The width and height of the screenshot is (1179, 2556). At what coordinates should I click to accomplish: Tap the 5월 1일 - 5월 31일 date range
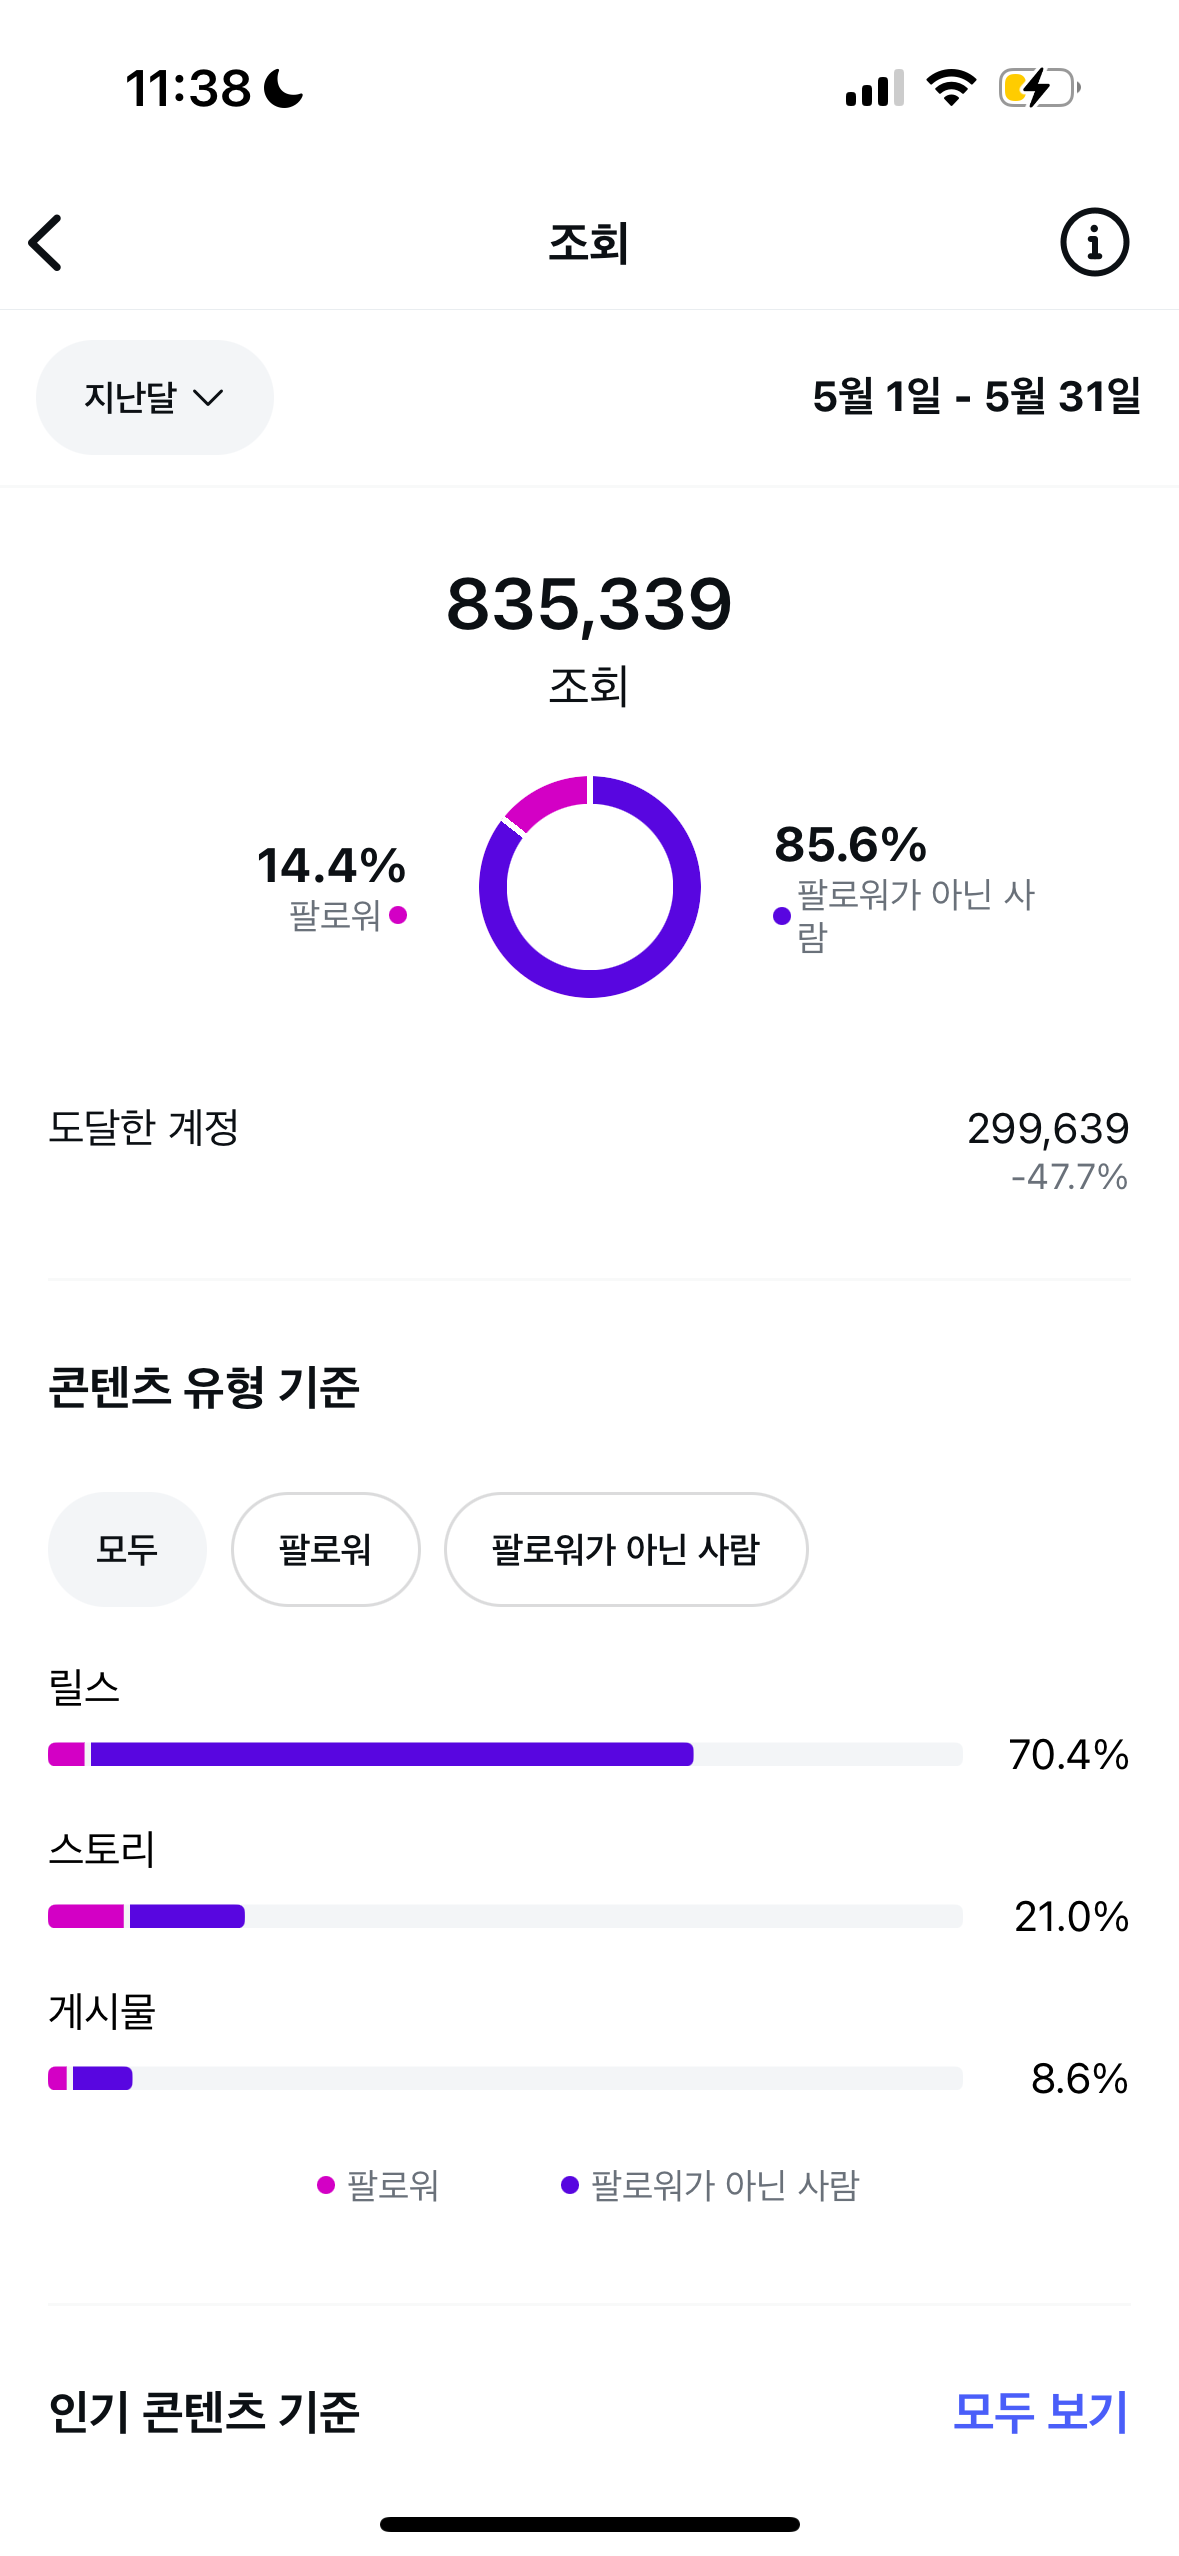point(976,397)
